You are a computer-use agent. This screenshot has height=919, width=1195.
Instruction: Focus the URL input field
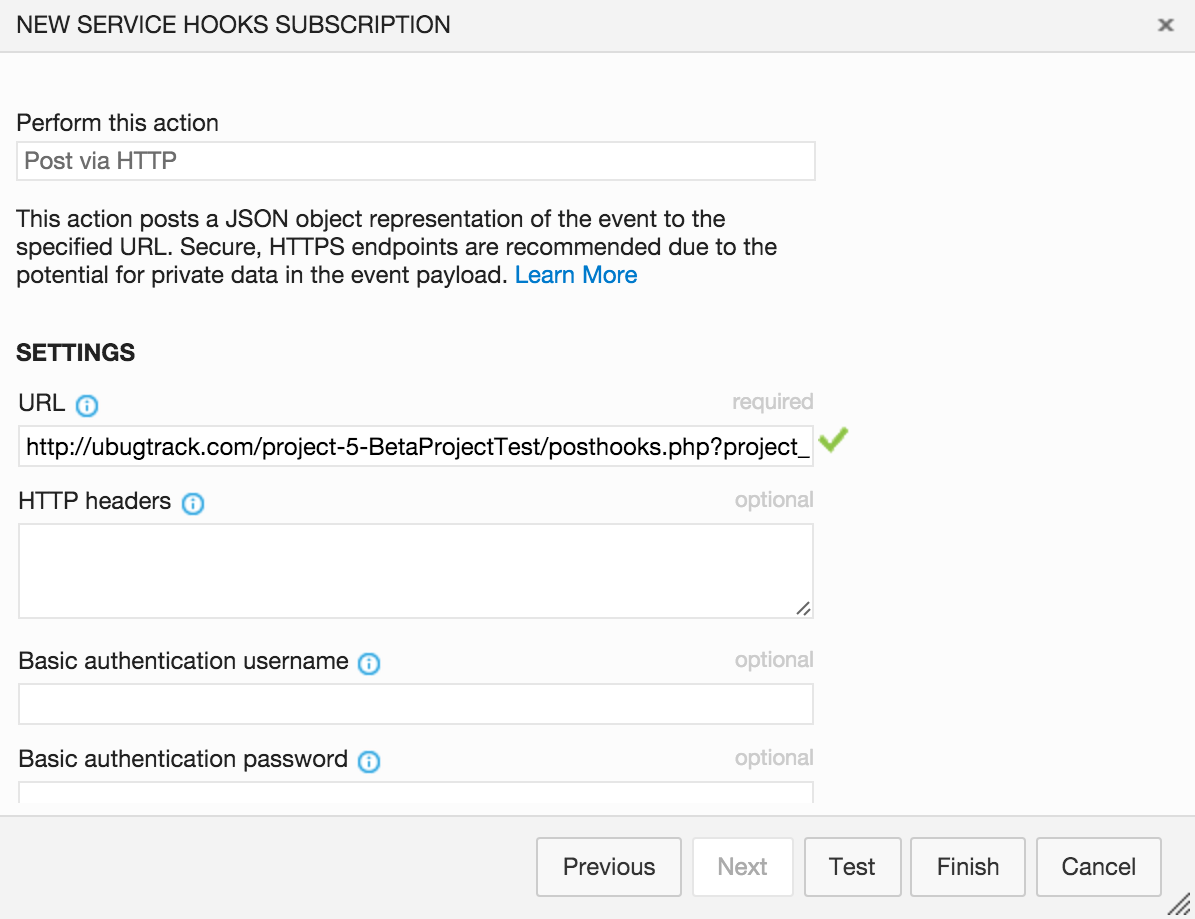[x=415, y=446]
